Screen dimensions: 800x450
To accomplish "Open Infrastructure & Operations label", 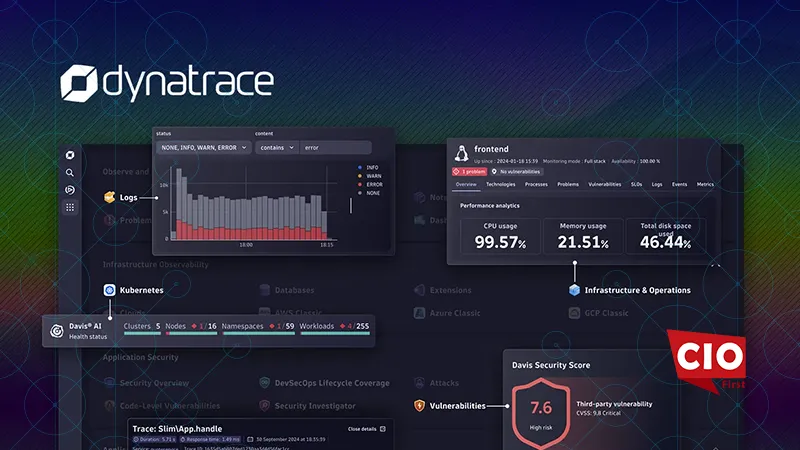I will click(638, 290).
